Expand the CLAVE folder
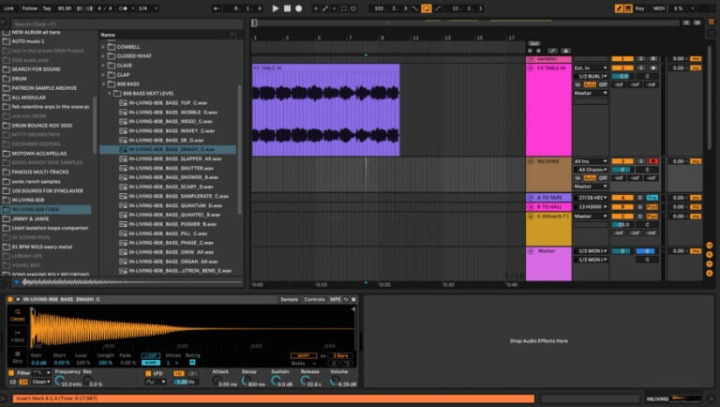Screen dimensions: 720x407 click(x=103, y=65)
